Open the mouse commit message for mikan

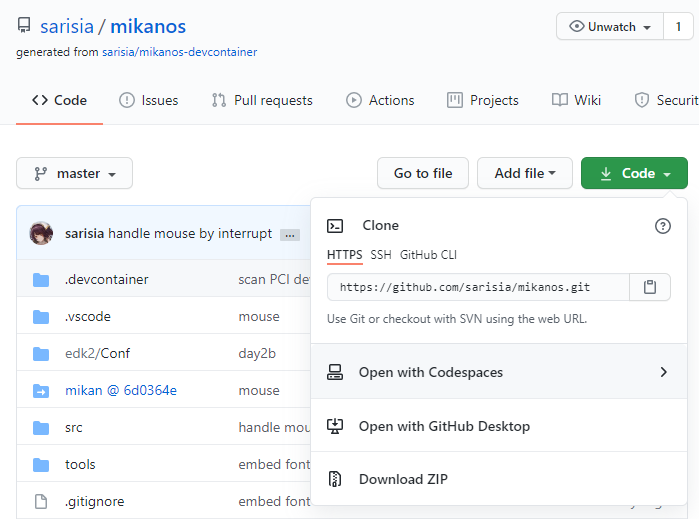click(259, 391)
